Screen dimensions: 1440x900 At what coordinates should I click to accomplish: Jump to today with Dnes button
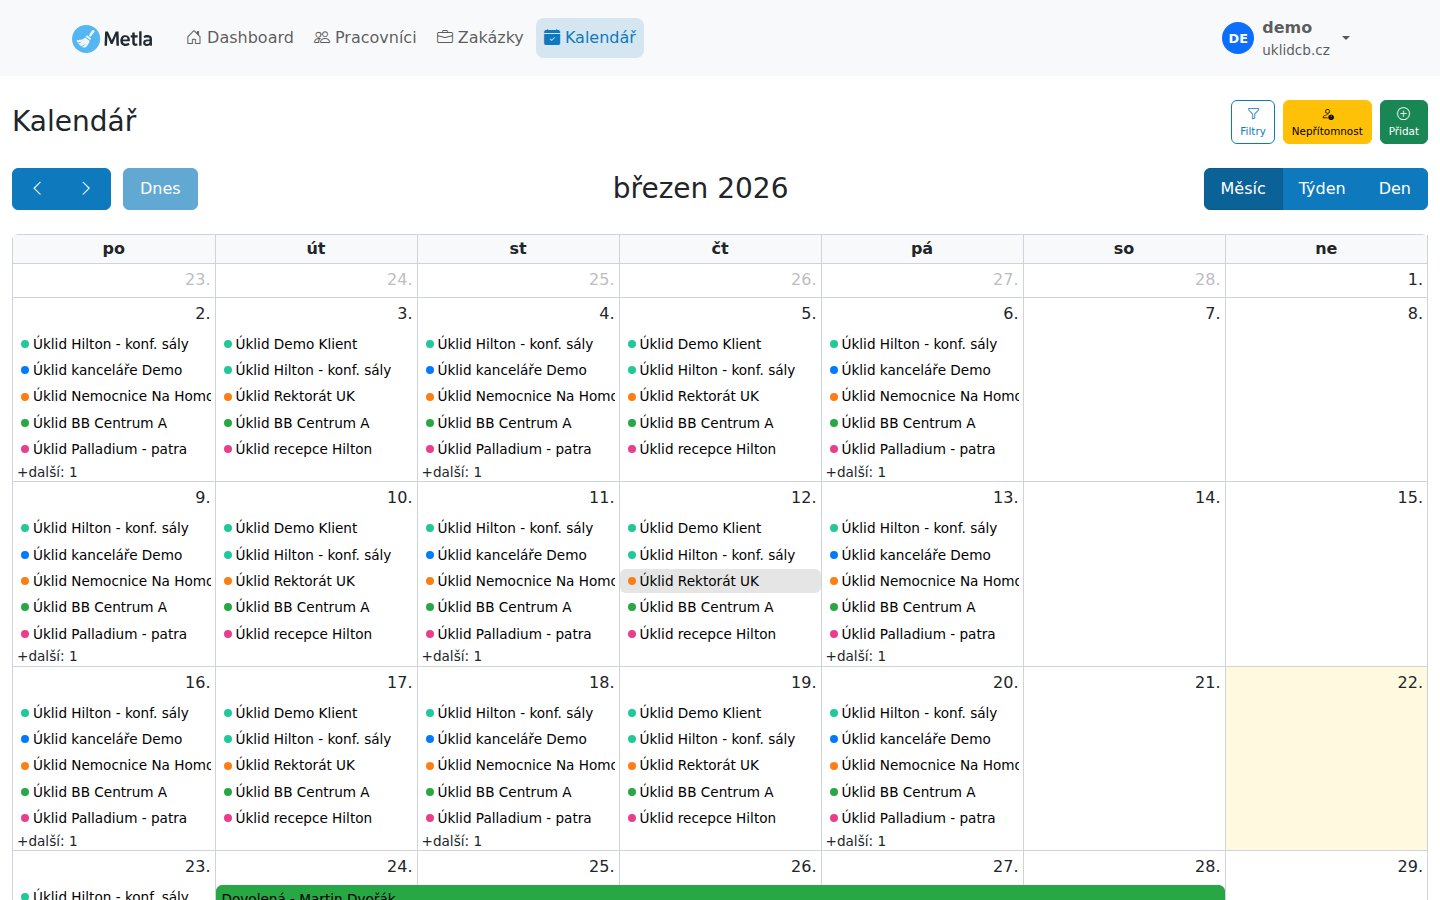pos(160,189)
